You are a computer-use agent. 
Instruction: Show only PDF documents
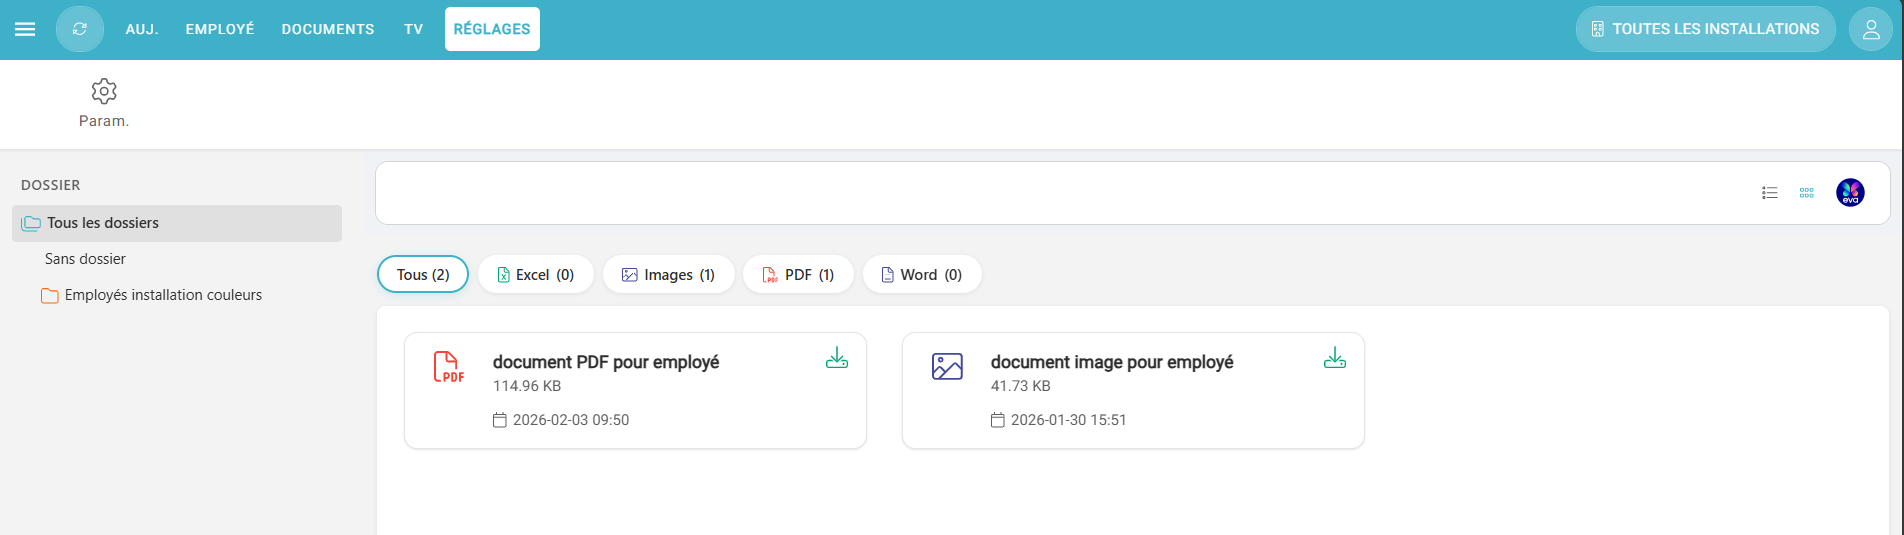(x=798, y=275)
